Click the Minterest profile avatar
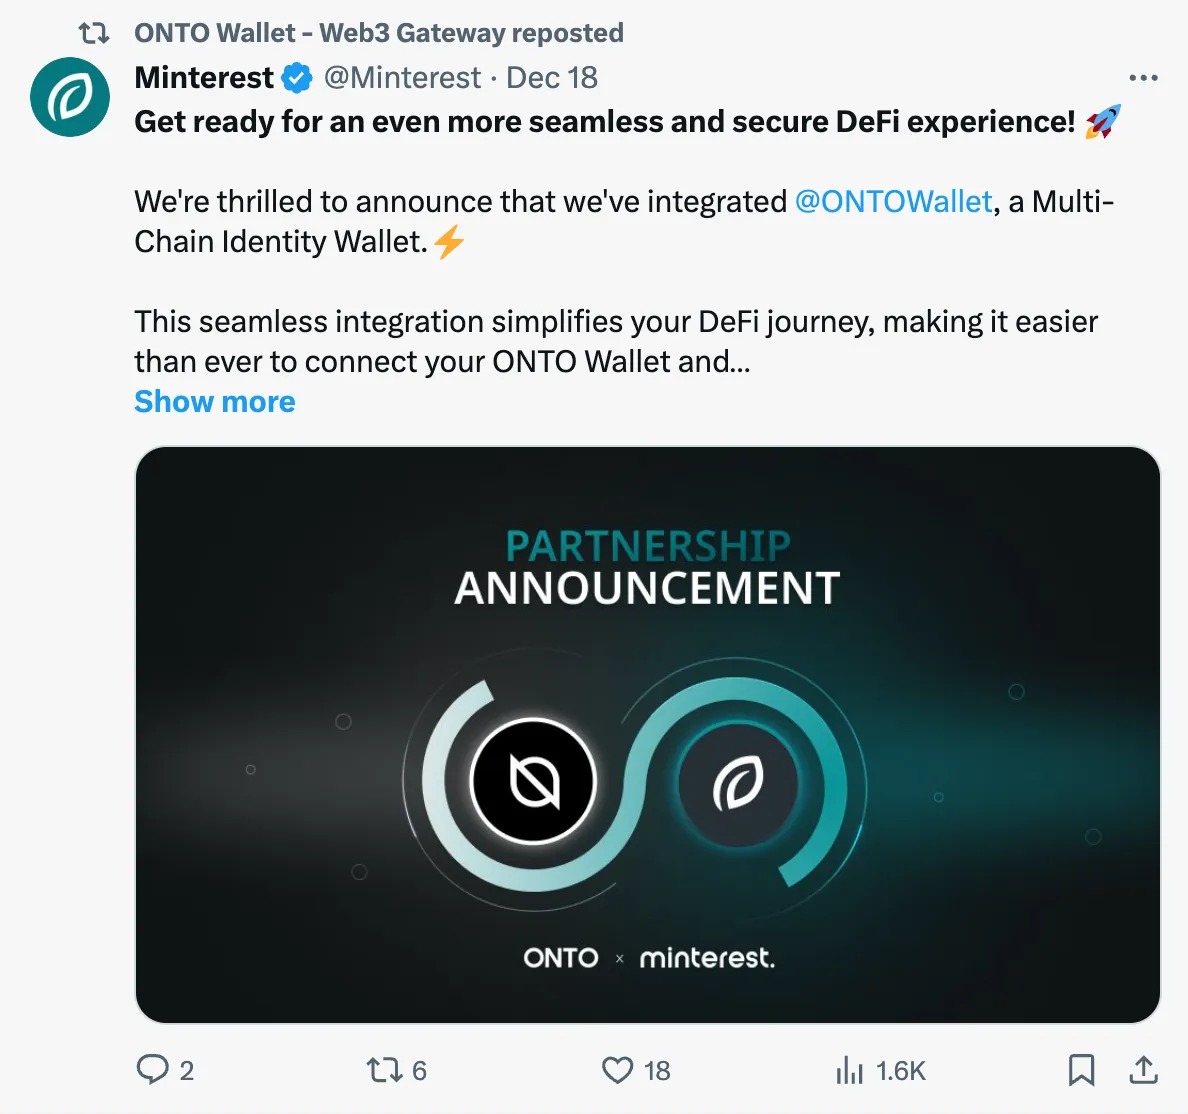Viewport: 1188px width, 1114px height. coord(70,97)
